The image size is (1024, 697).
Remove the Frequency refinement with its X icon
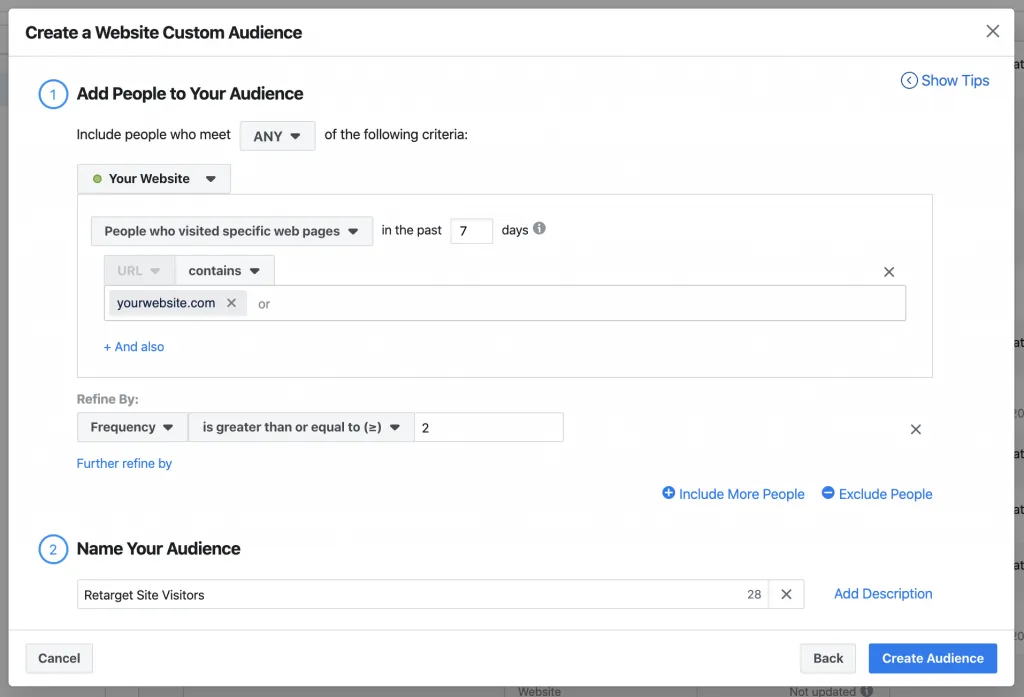[x=916, y=429]
